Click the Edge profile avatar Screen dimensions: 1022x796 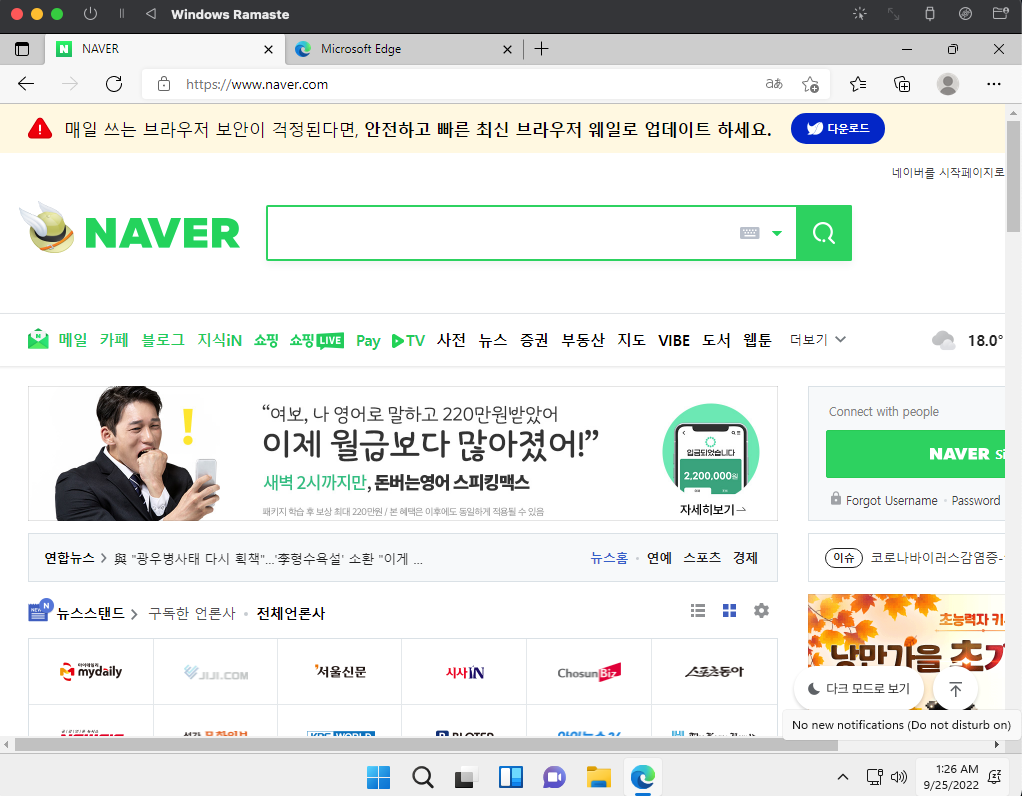click(x=947, y=84)
